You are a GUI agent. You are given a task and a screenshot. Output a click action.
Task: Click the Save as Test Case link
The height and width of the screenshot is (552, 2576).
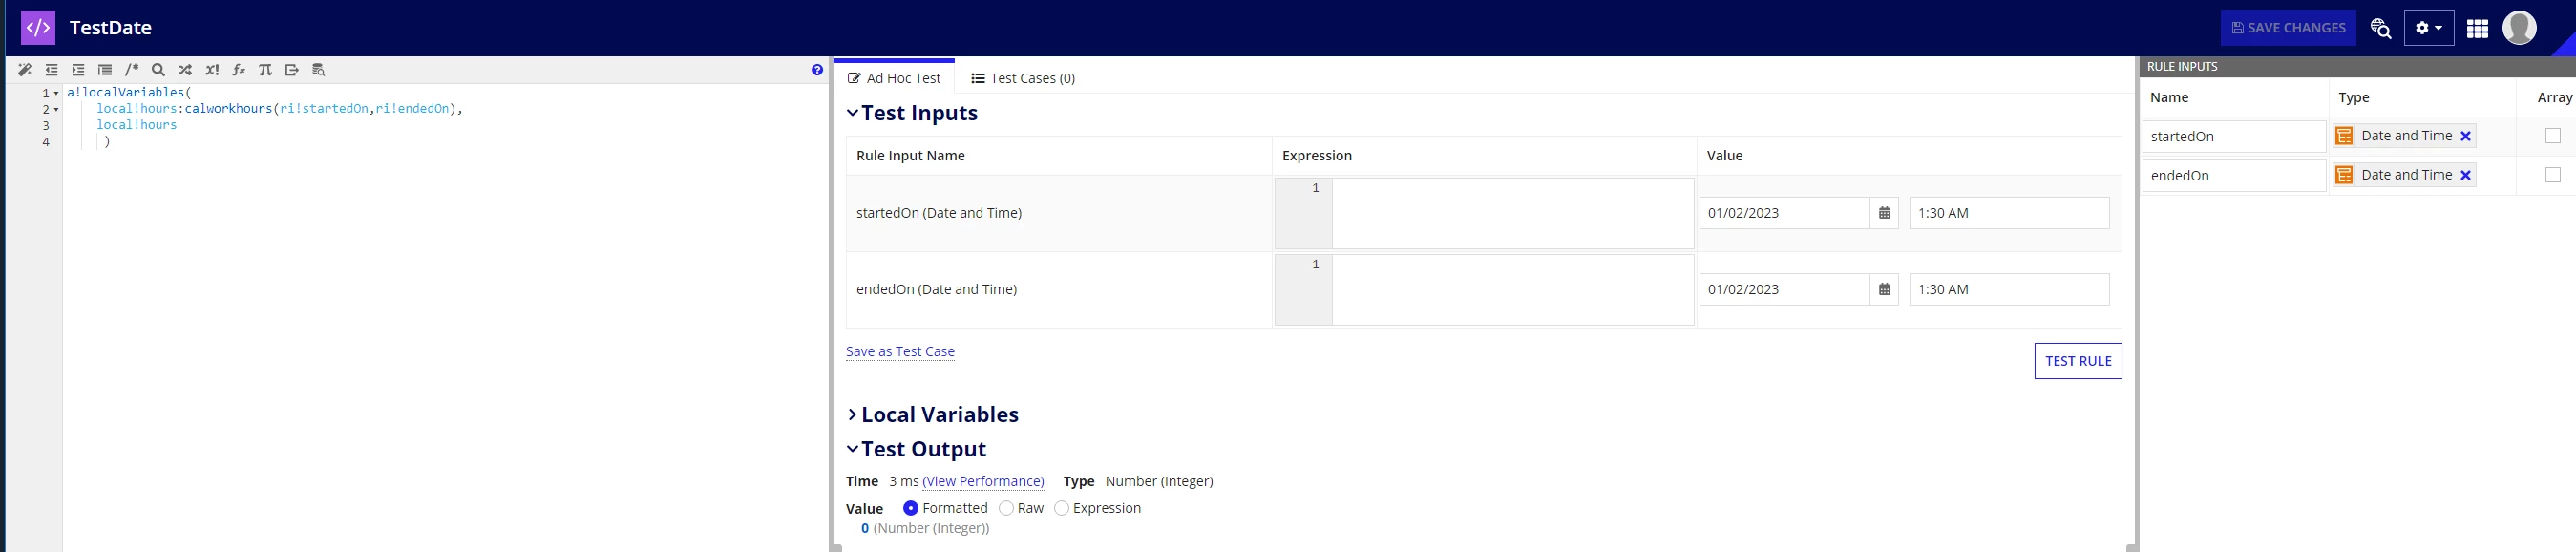[900, 351]
